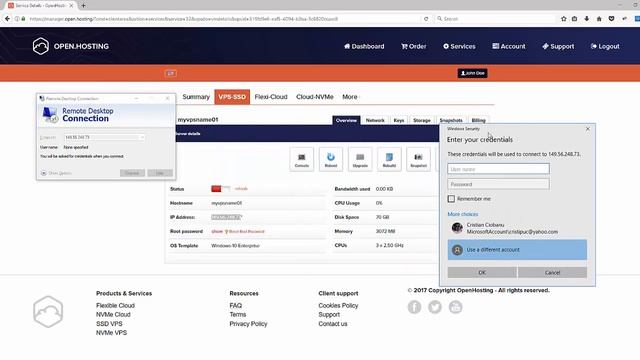Choose the Cristian Ciobanu account
Viewport: 640px width, 360px height.
point(517,228)
